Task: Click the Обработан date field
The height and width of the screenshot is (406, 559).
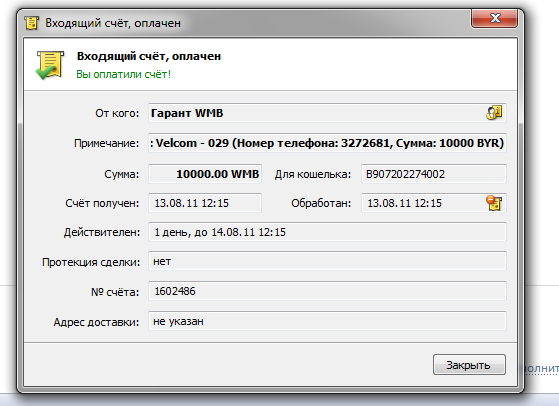Action: (x=434, y=203)
